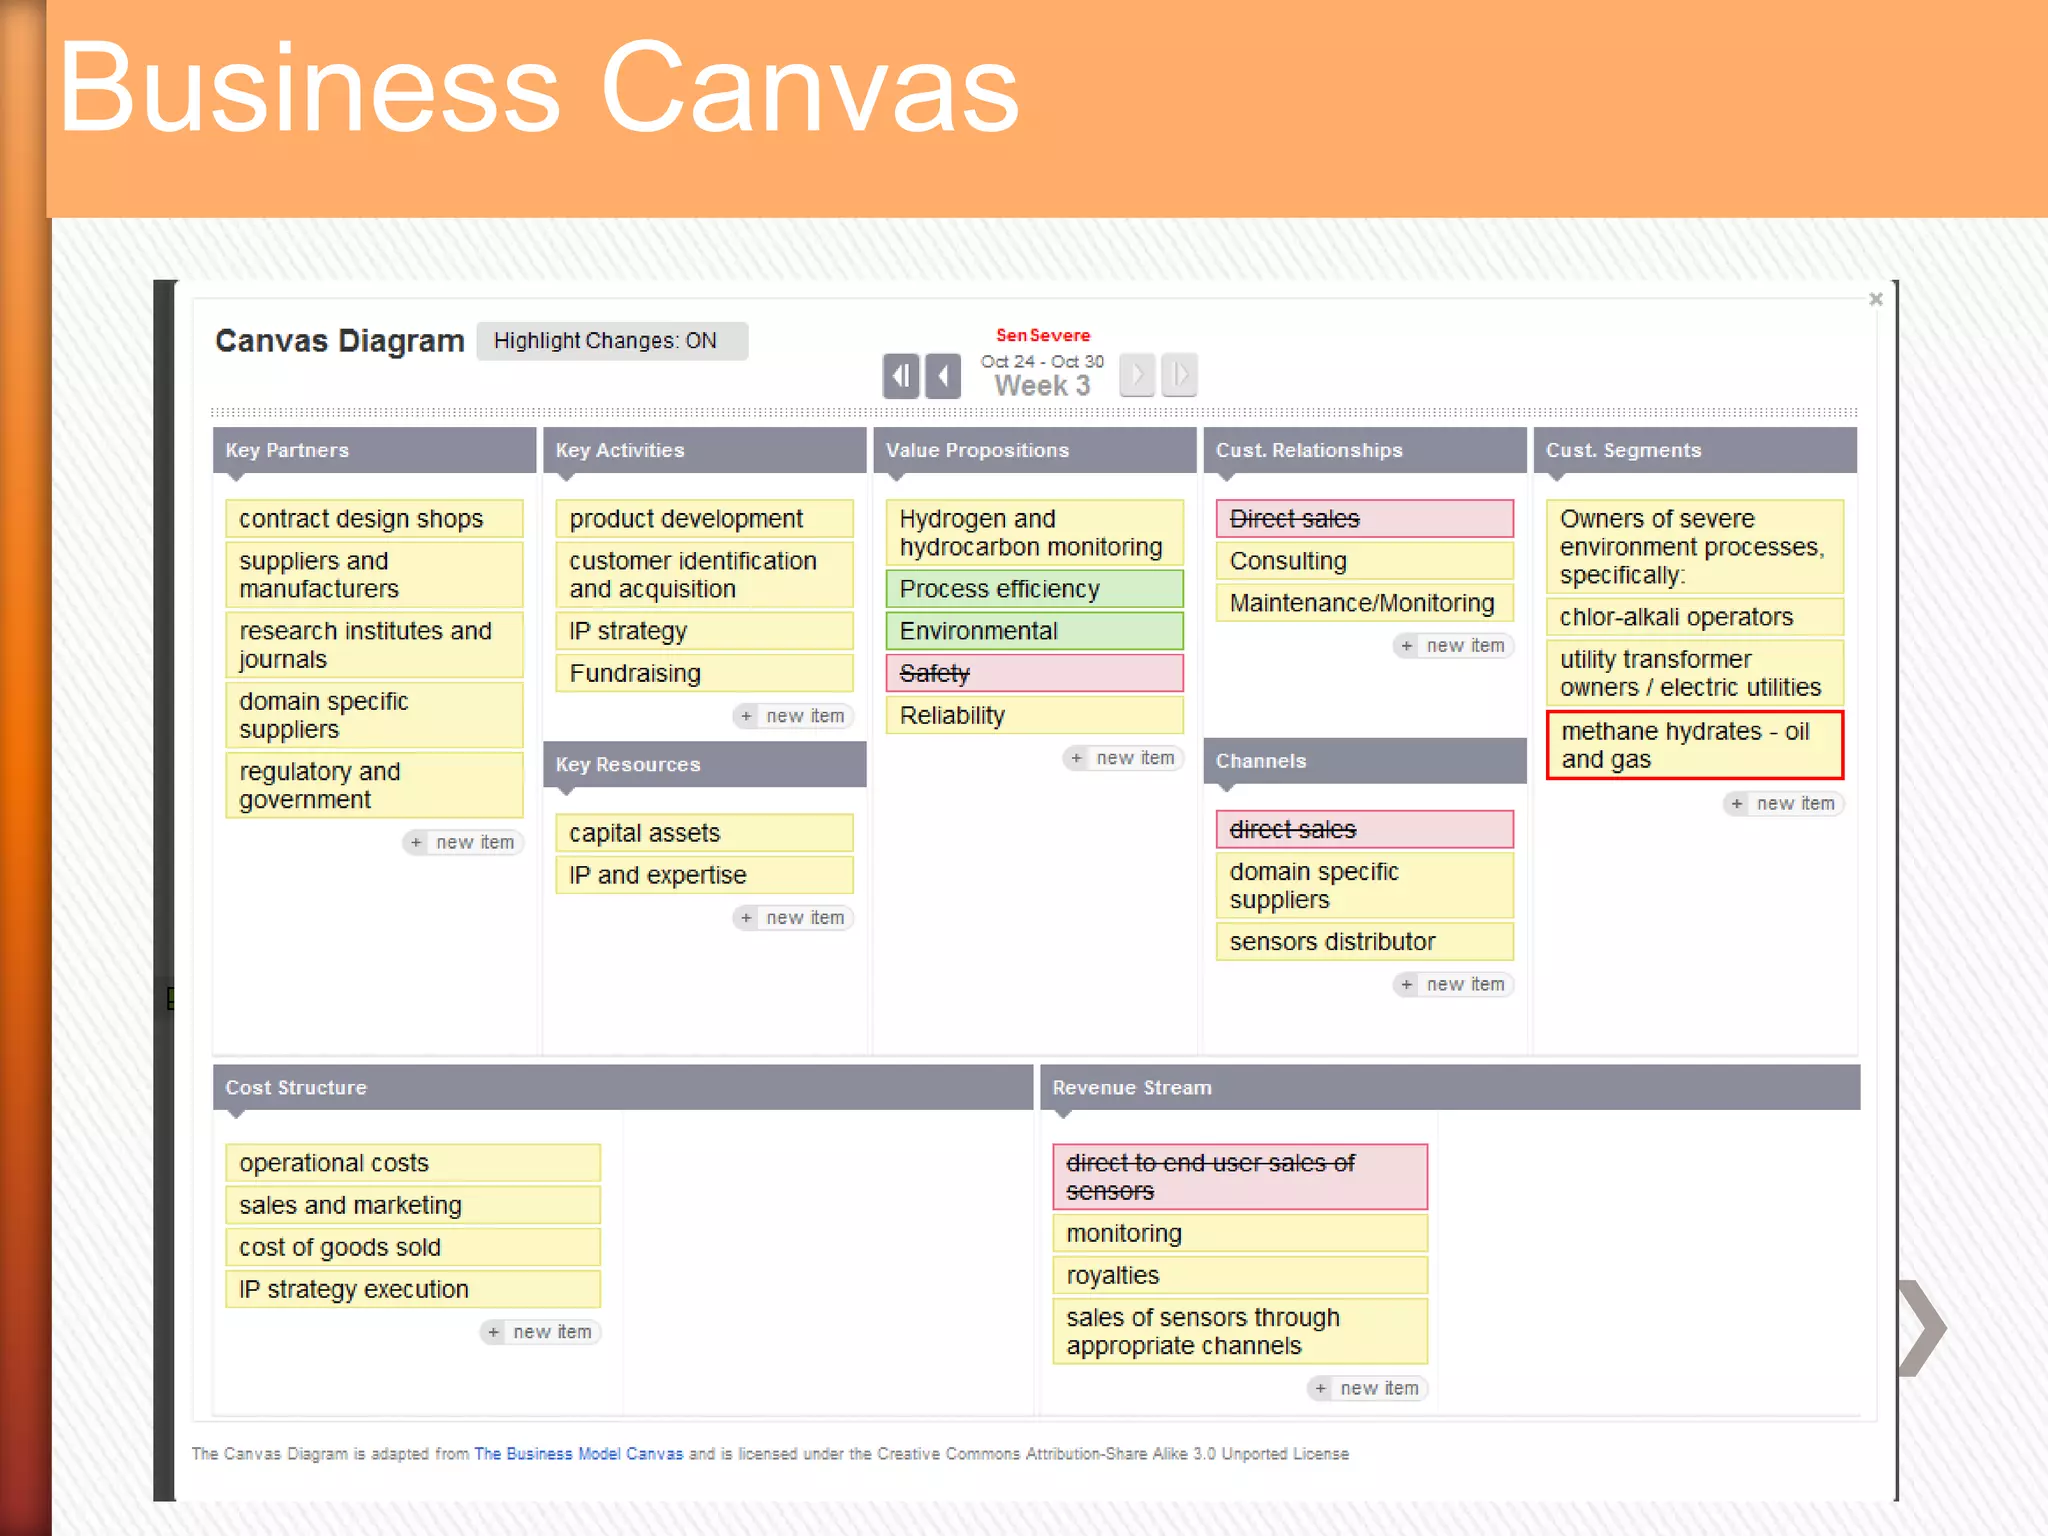Click 'monitoring' in Revenue Stream
Image resolution: width=2048 pixels, height=1536 pixels.
1240,1233
